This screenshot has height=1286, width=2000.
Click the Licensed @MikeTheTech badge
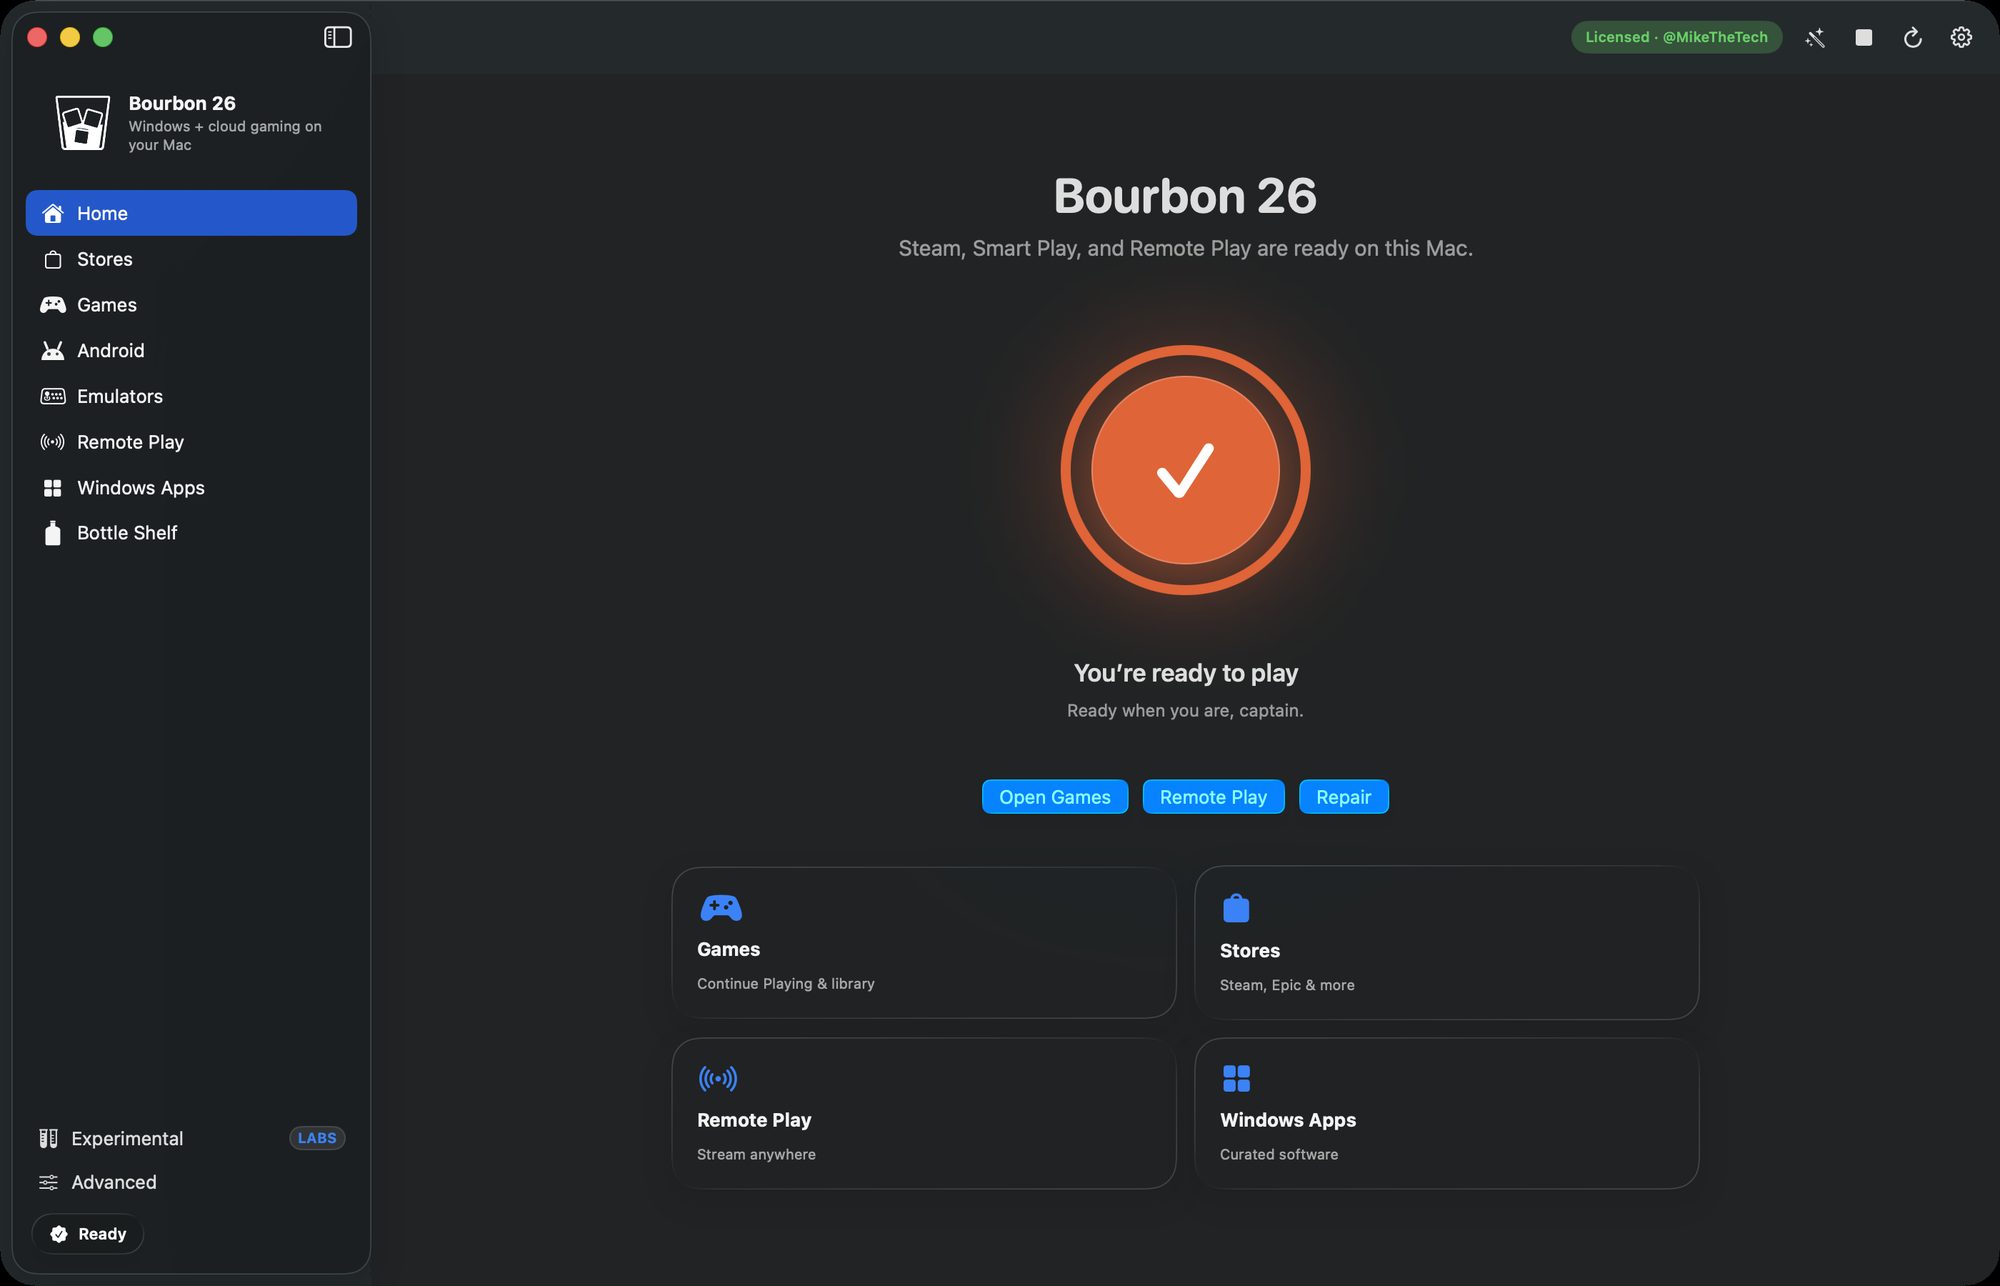1676,37
